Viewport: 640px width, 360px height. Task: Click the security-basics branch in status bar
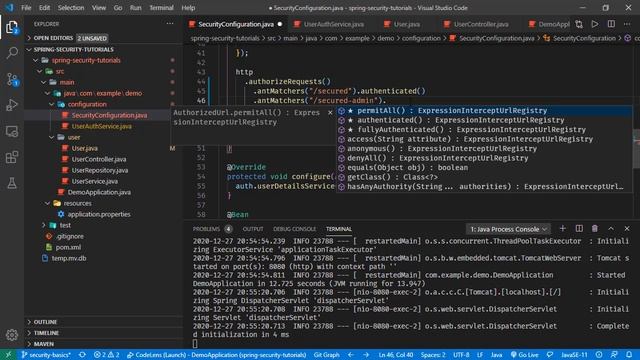(x=46, y=355)
